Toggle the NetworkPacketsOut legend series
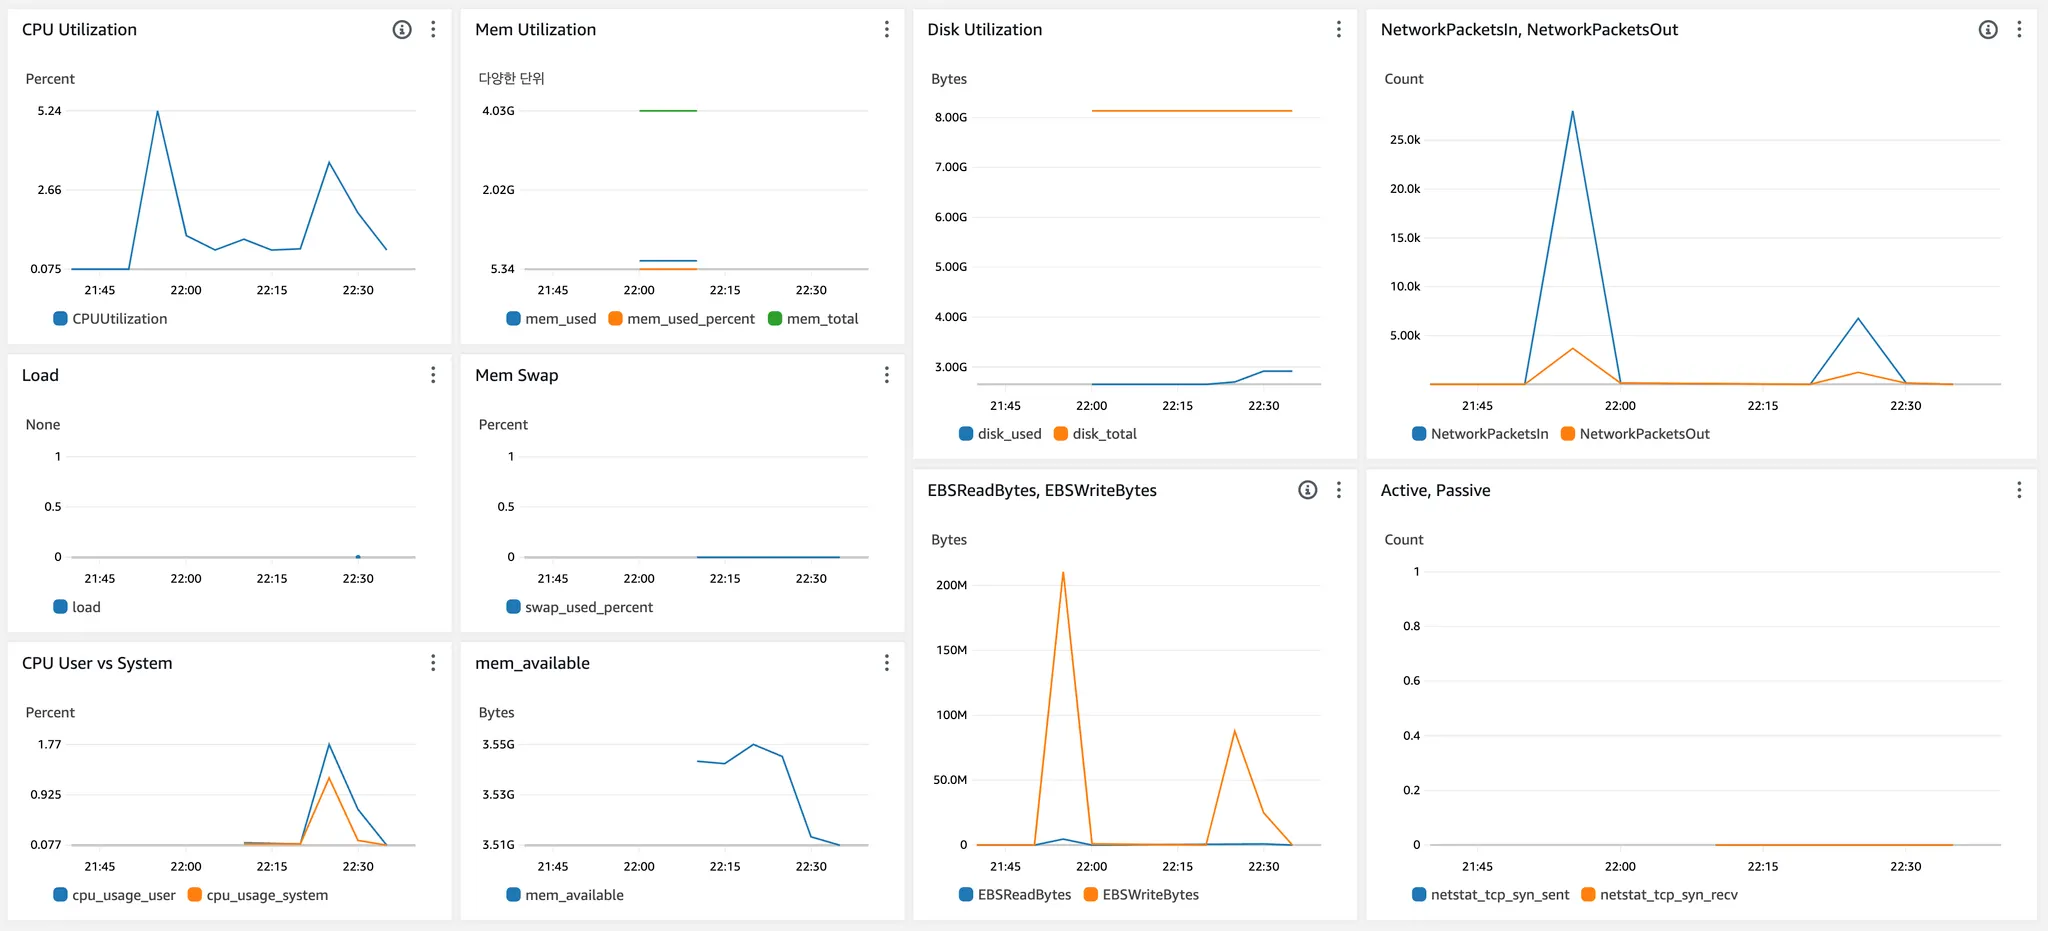 coord(1644,434)
